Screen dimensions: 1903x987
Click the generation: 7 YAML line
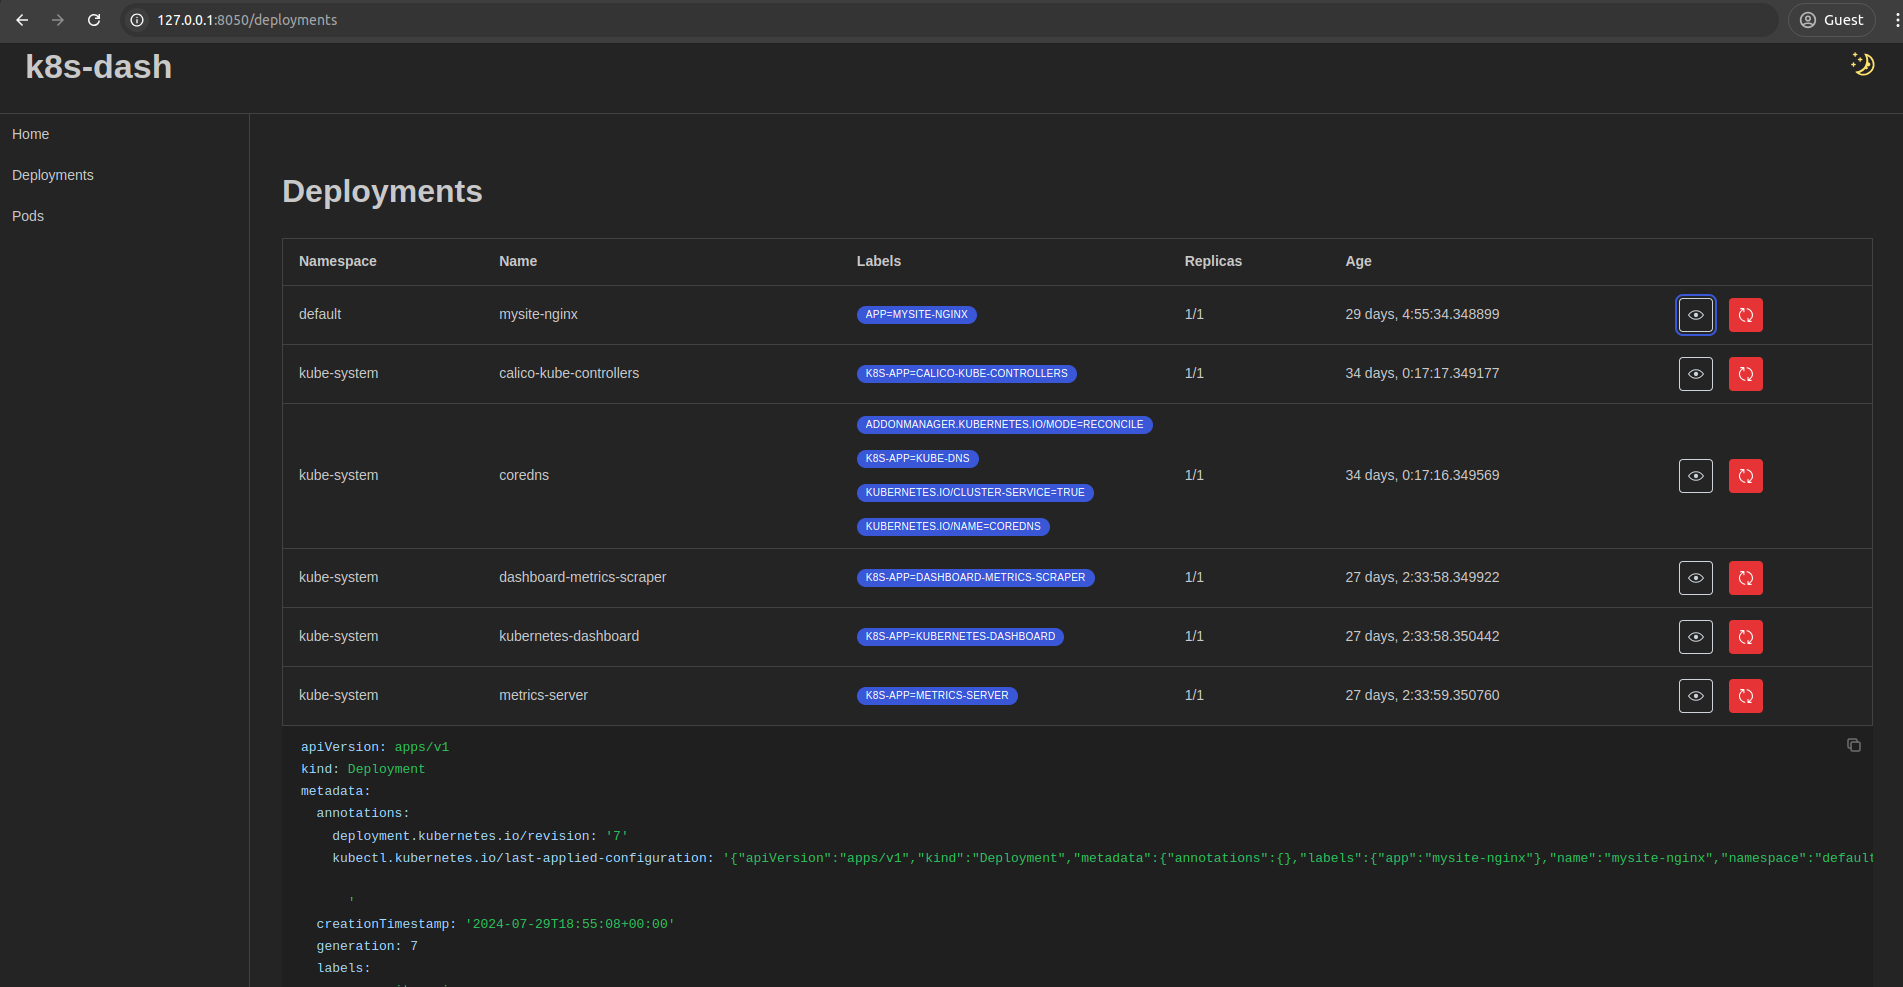pos(367,946)
